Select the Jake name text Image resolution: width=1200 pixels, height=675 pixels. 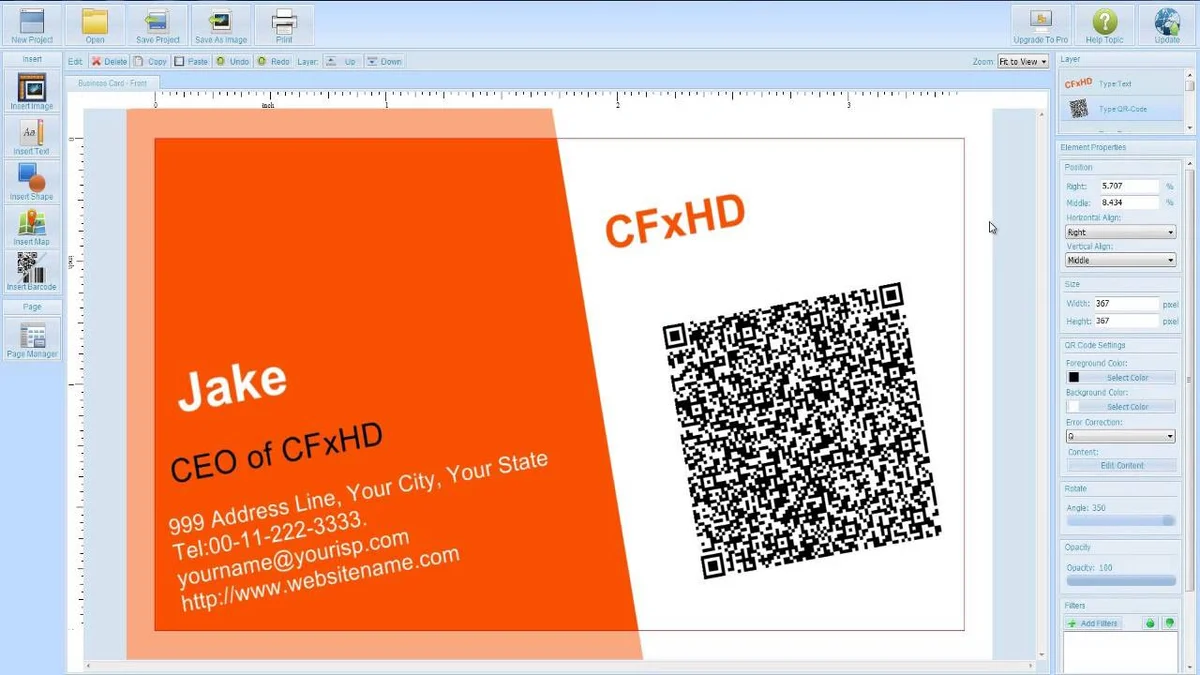(232, 385)
